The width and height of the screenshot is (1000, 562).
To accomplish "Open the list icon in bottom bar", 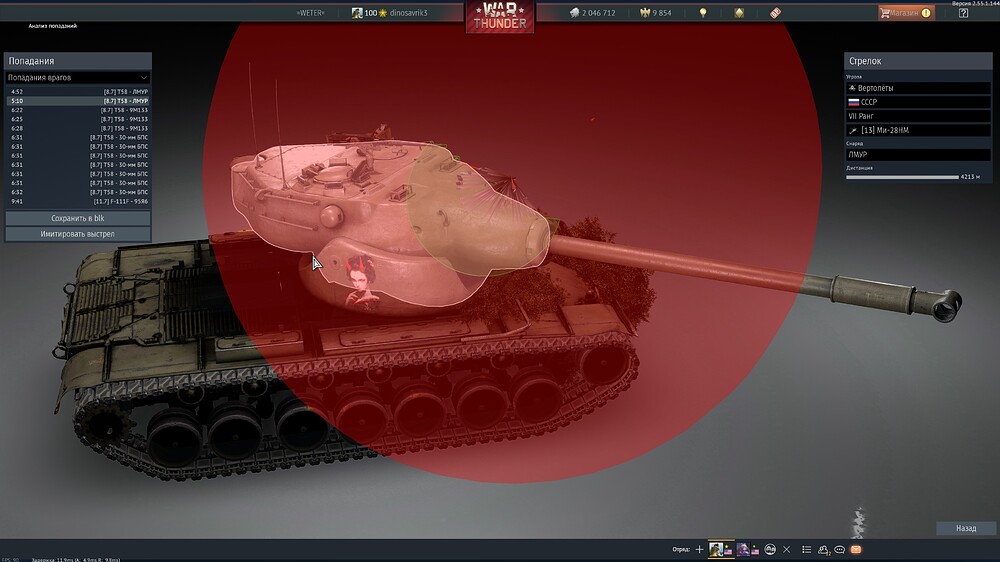I will (806, 549).
